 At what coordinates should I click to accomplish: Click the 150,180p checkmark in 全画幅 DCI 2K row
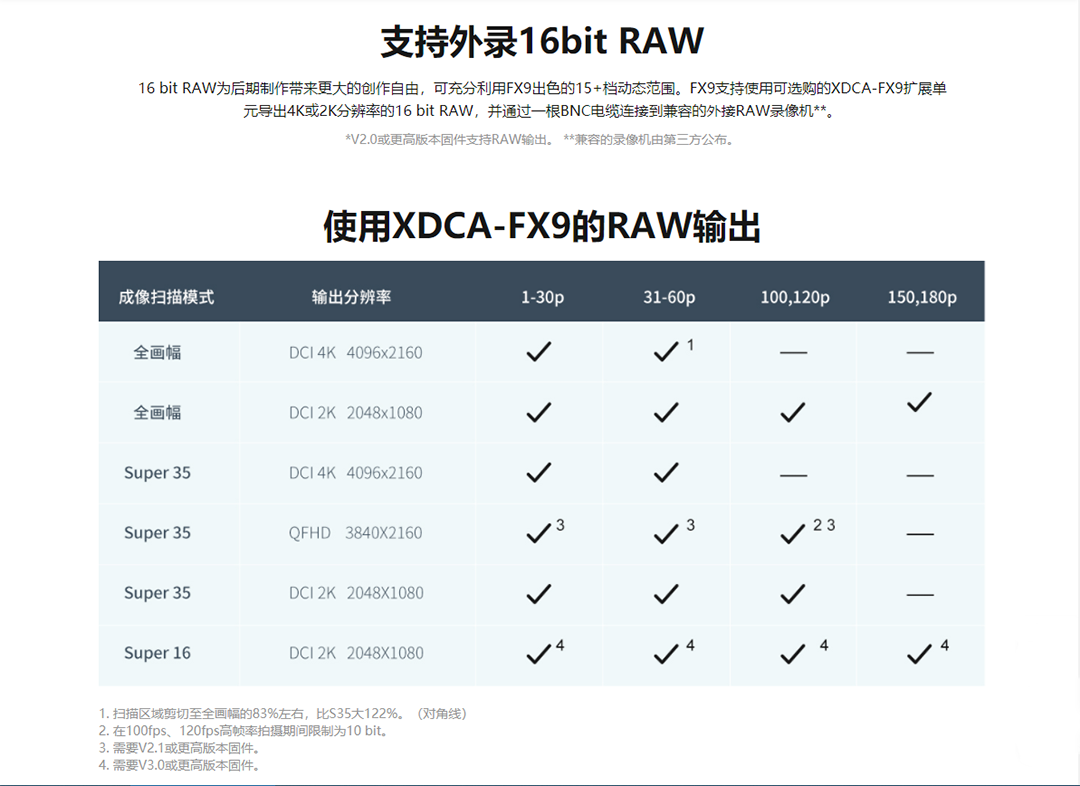click(920, 402)
